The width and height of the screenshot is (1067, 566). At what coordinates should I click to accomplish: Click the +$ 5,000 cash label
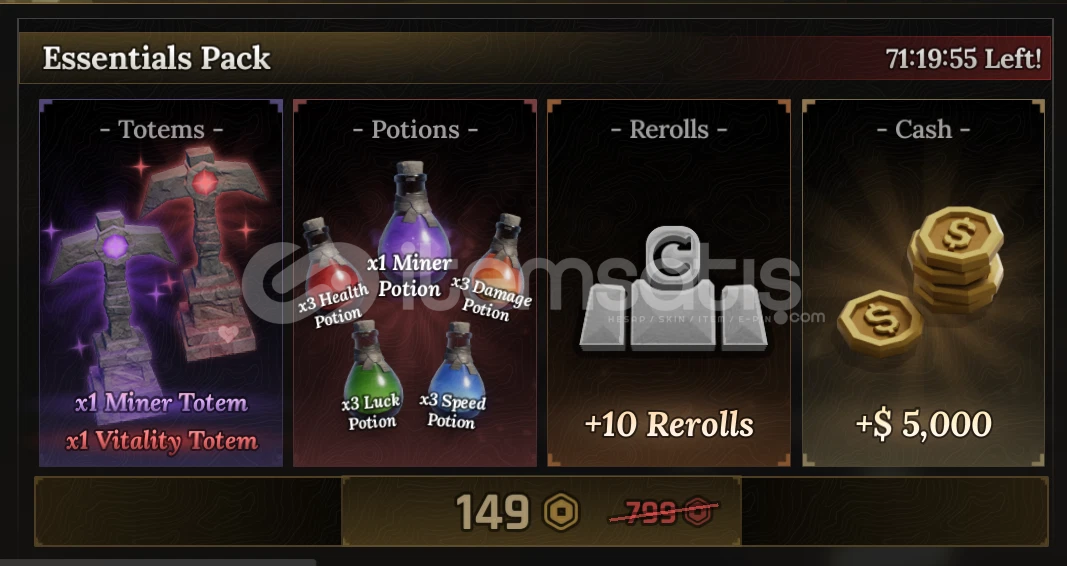point(923,424)
